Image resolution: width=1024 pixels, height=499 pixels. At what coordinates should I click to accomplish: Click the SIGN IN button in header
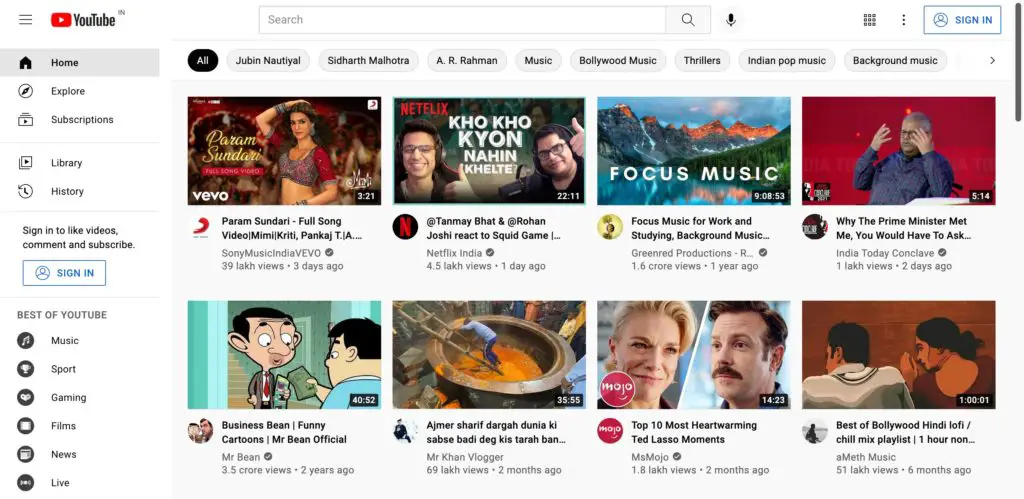coord(962,20)
